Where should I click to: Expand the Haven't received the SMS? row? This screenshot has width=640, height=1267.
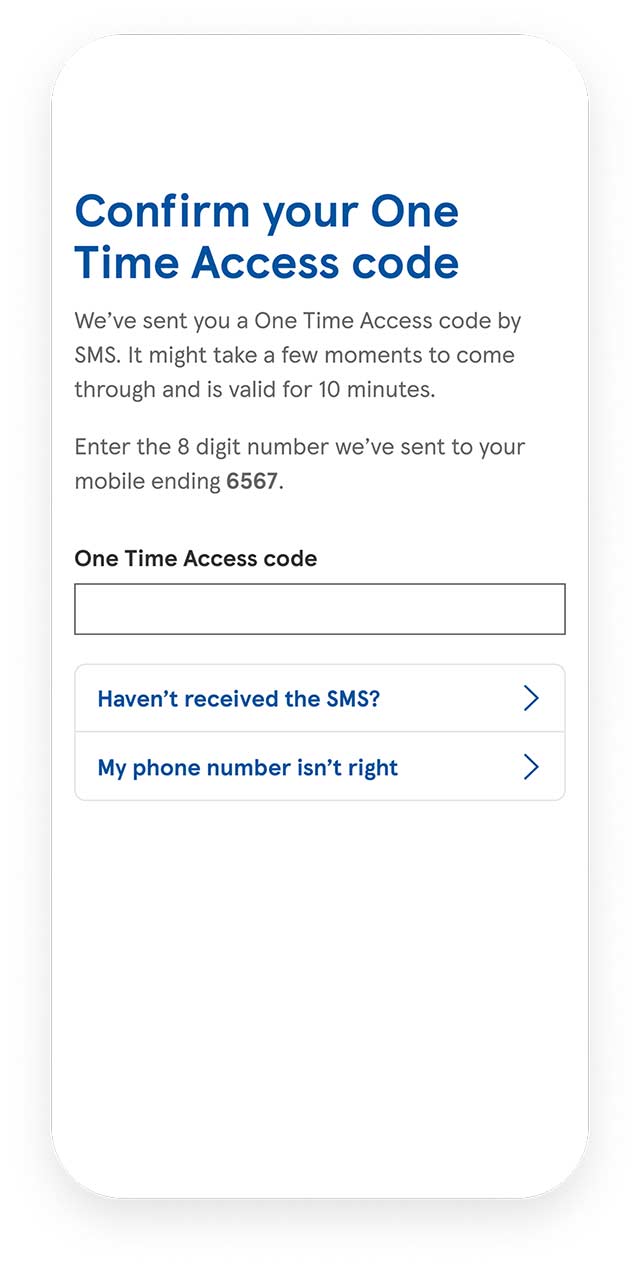click(320, 698)
